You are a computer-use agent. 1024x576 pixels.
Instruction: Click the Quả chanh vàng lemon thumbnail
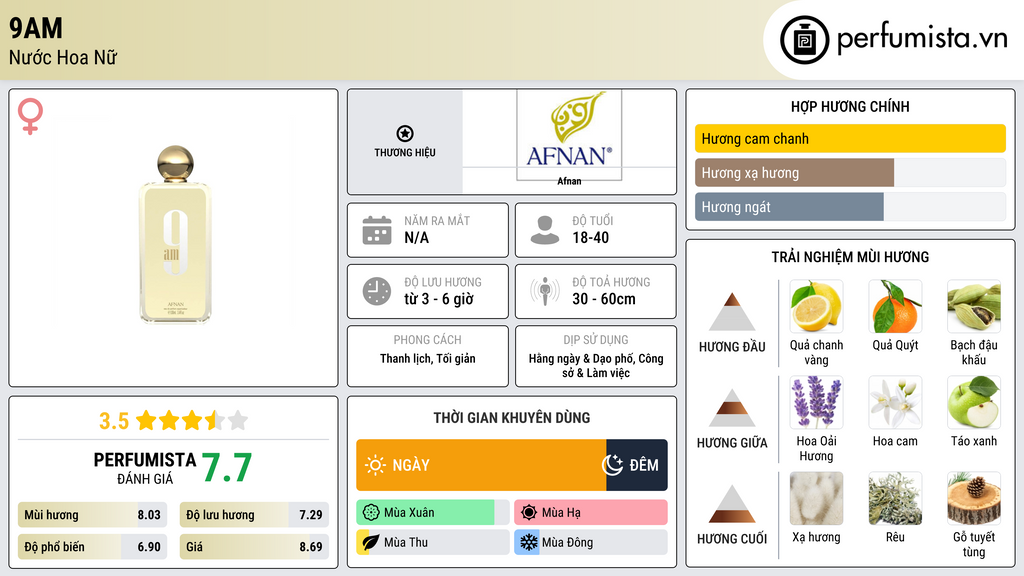coord(816,306)
